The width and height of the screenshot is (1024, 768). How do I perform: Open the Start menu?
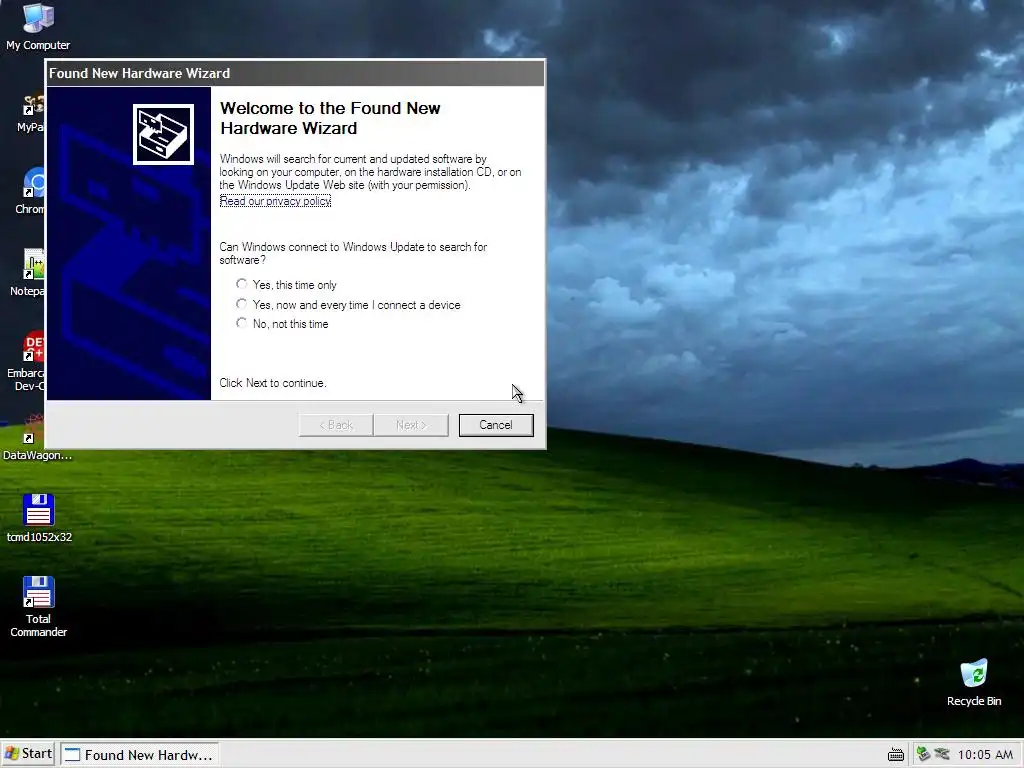click(x=28, y=754)
